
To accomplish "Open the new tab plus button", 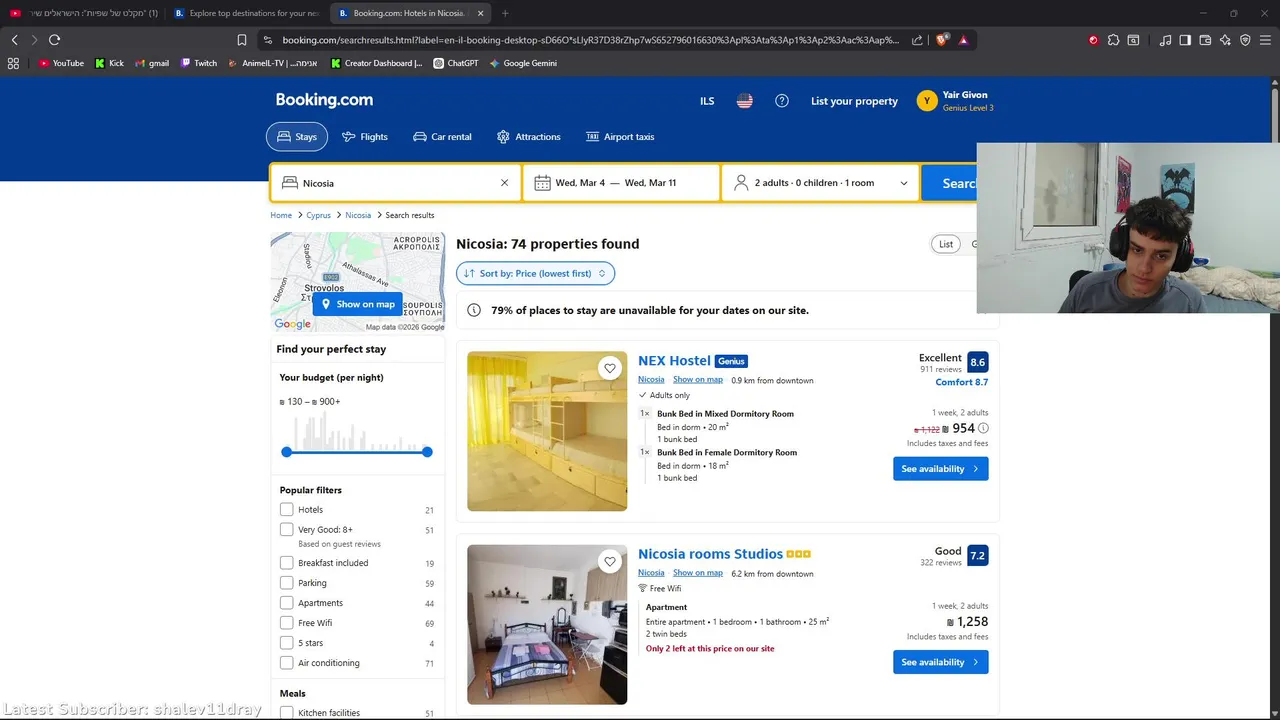I will pos(505,13).
